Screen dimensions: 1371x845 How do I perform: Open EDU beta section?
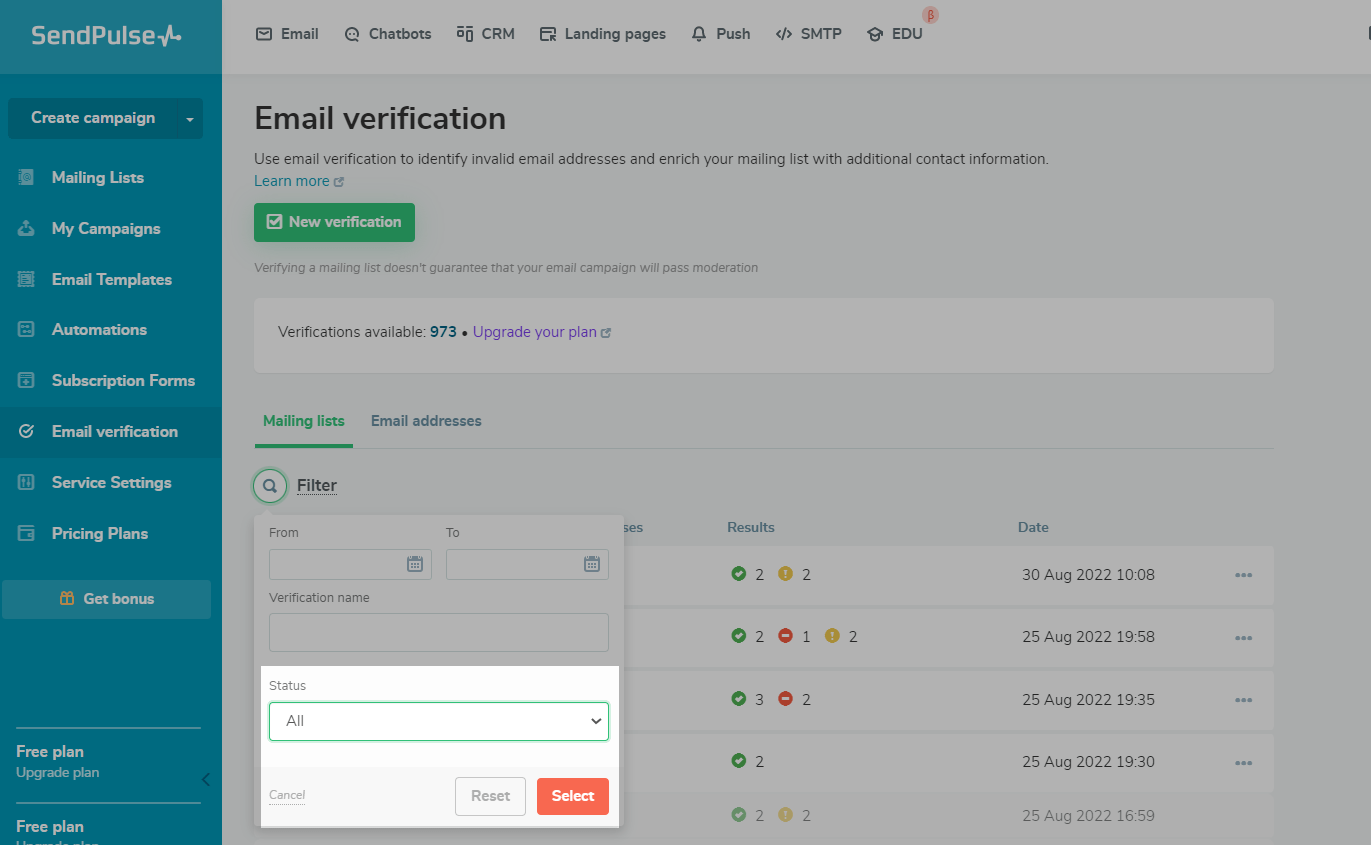[x=895, y=34]
